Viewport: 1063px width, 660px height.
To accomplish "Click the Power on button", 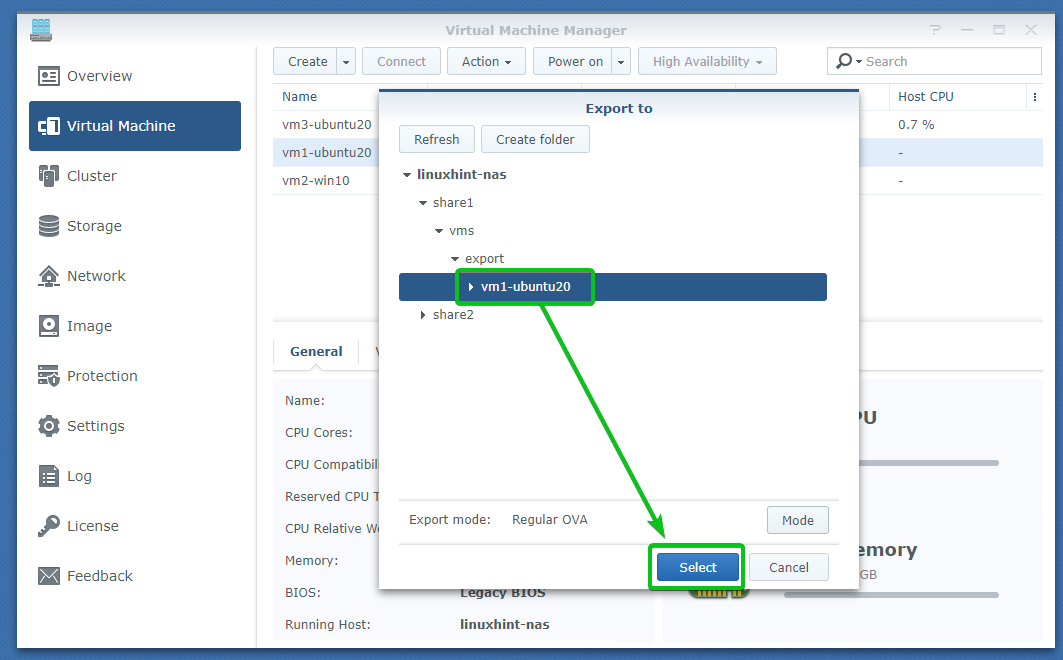I will 575,62.
